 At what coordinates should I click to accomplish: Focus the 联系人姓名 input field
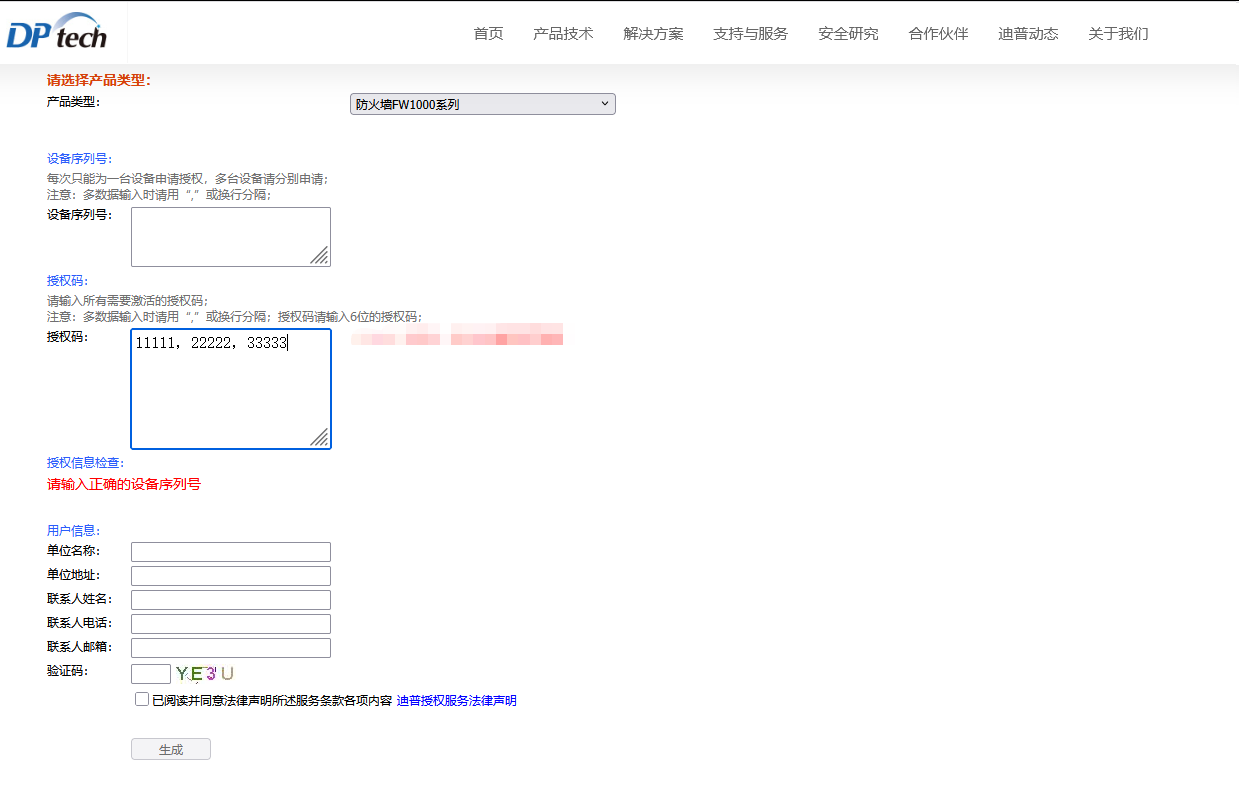click(x=231, y=600)
